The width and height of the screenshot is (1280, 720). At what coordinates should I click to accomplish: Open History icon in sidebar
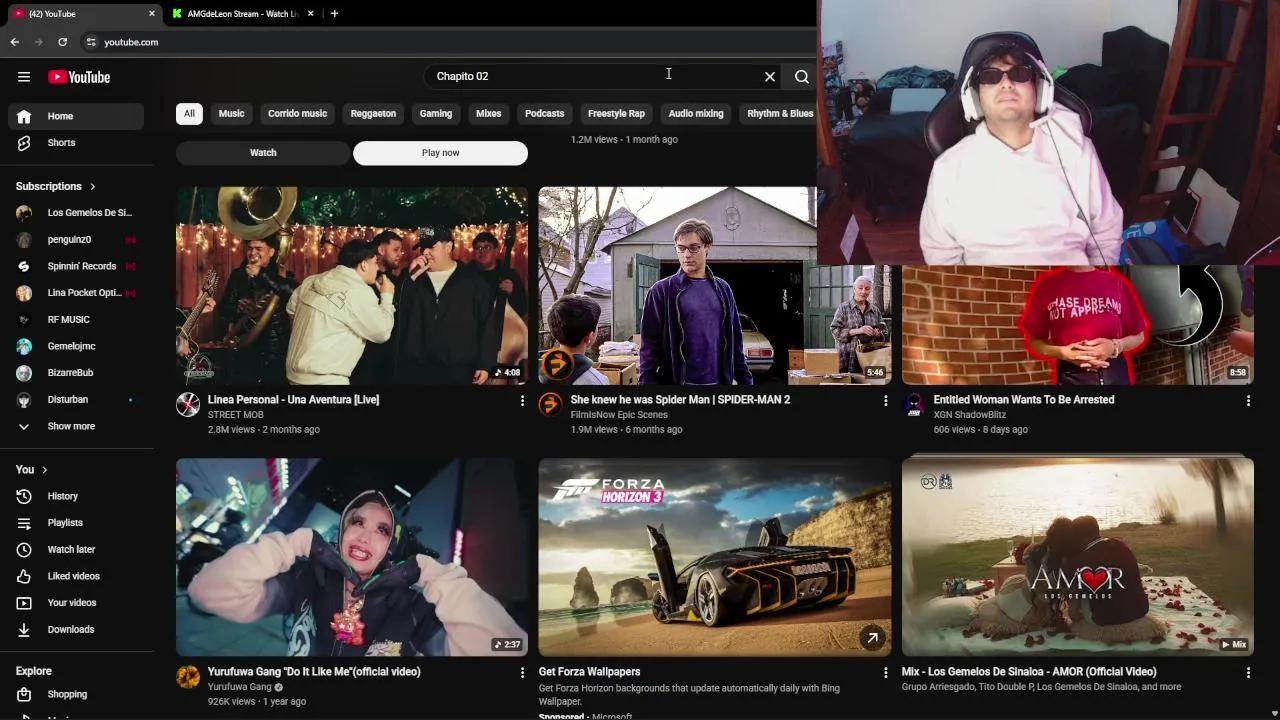(24, 496)
